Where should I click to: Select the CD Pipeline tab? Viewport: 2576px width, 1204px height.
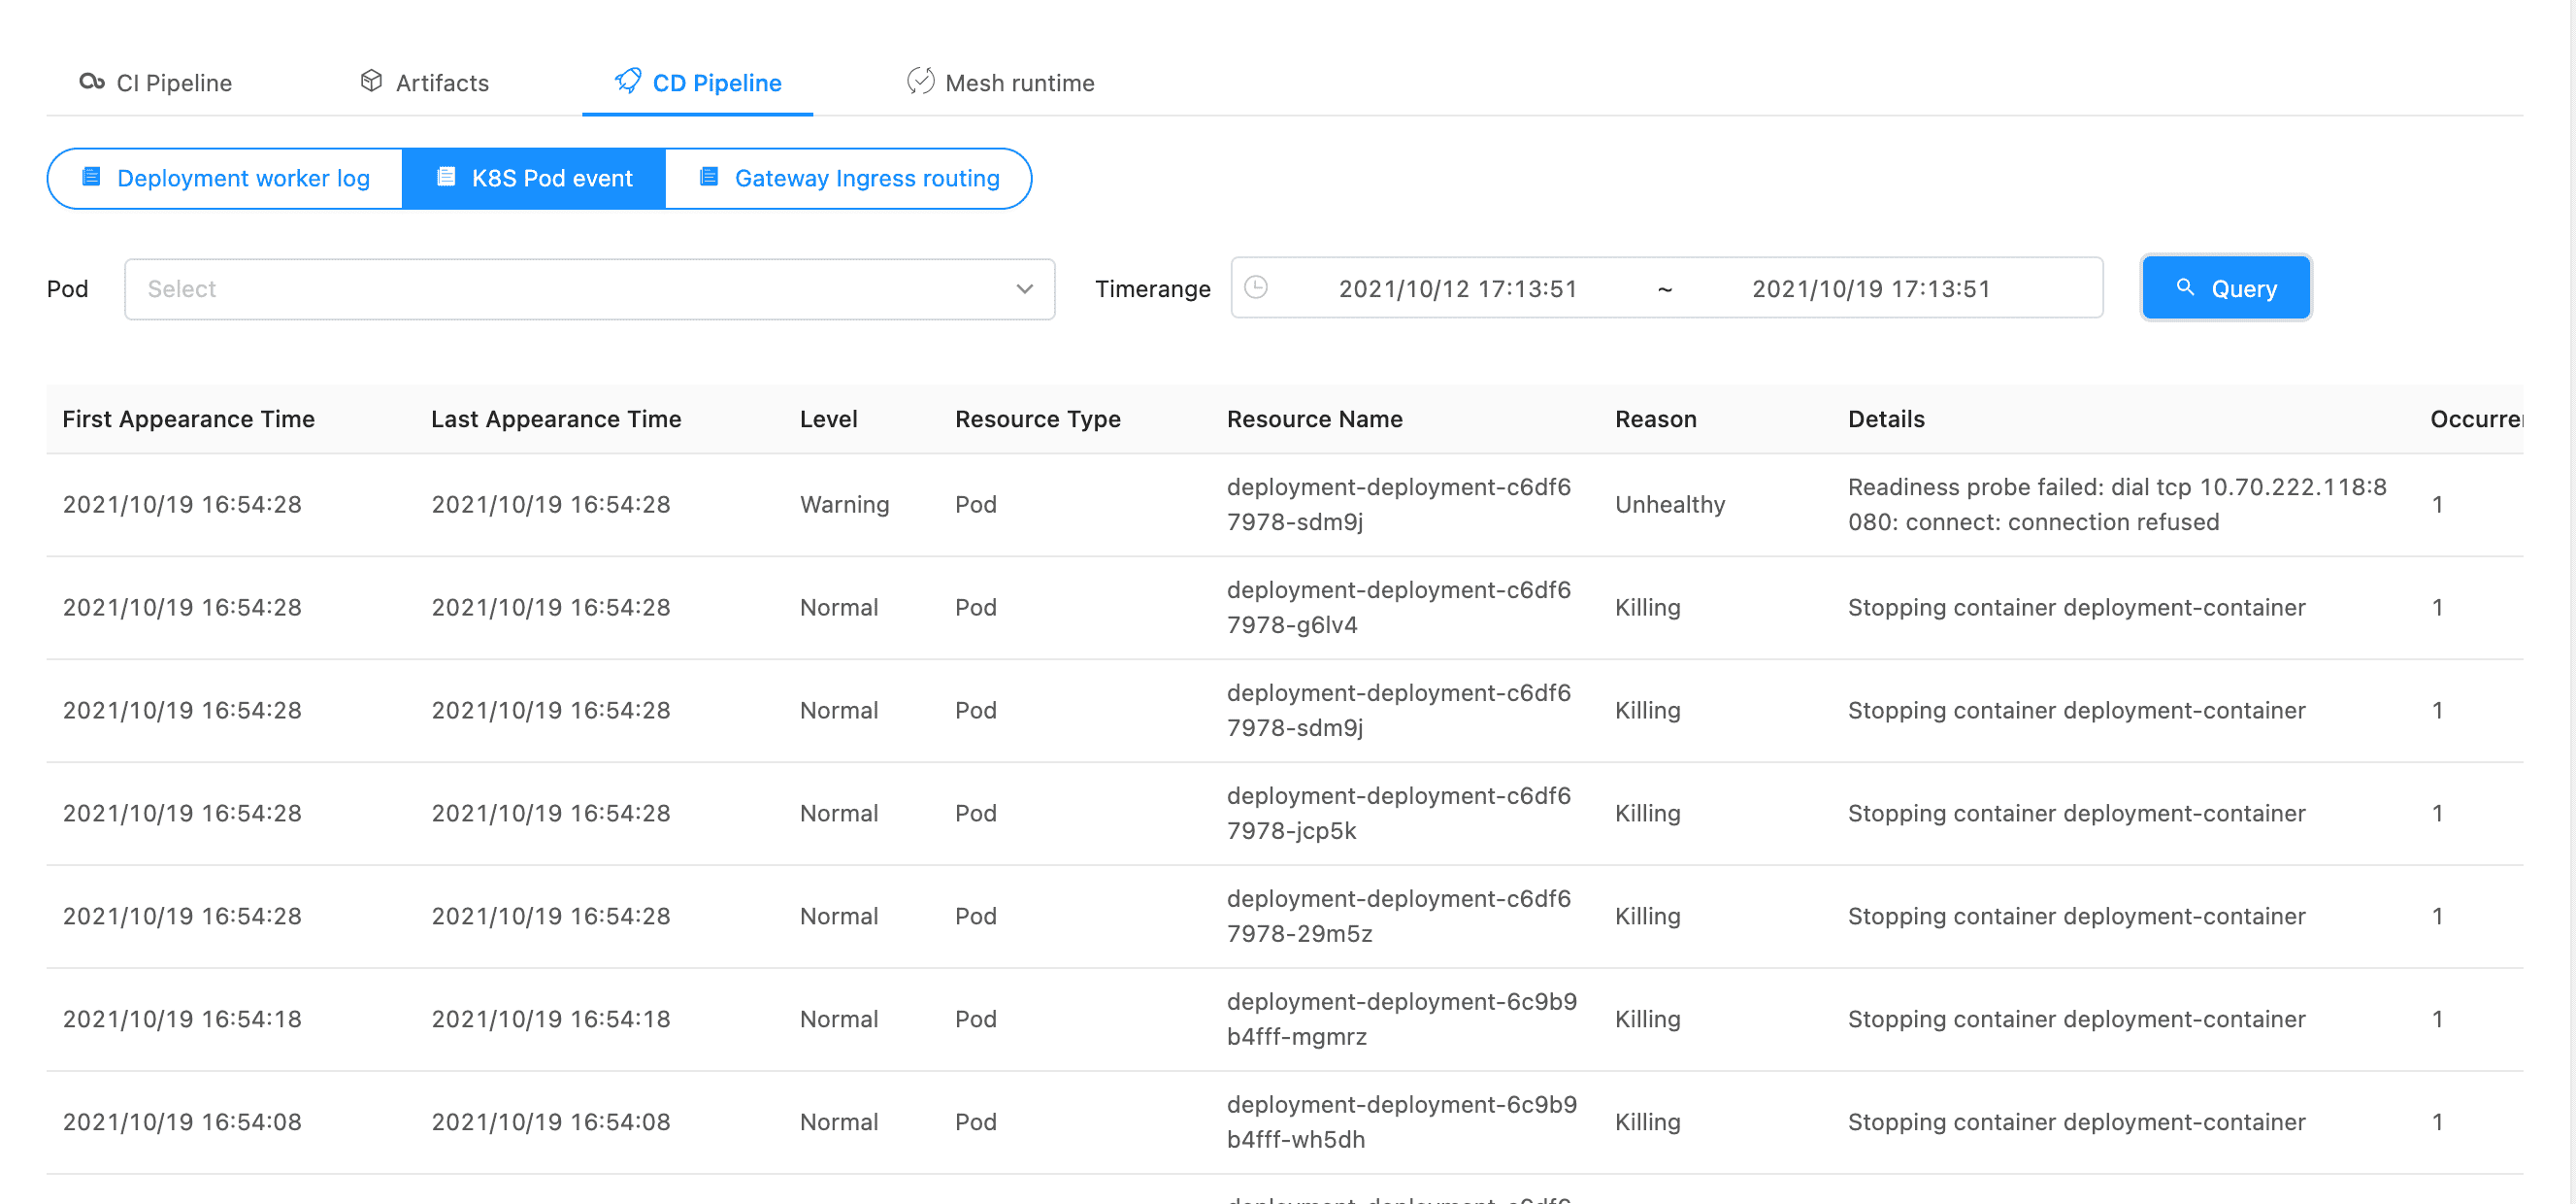[x=698, y=83]
